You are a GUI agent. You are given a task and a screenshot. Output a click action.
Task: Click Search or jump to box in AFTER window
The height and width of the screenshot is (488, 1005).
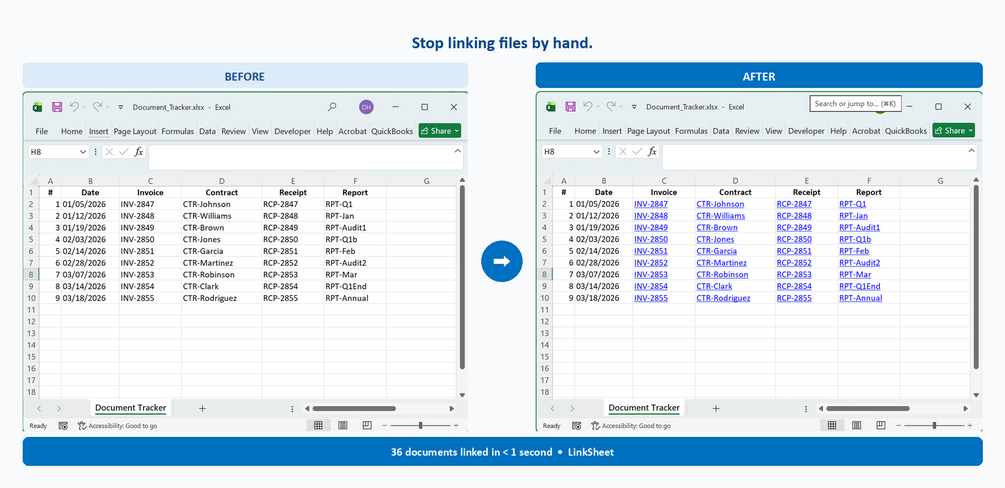click(856, 103)
